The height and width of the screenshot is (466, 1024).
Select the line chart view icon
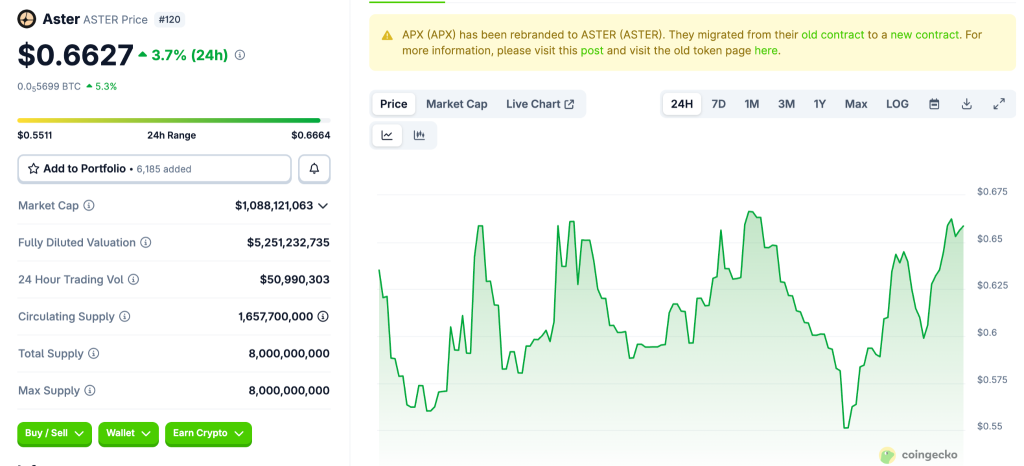click(387, 135)
